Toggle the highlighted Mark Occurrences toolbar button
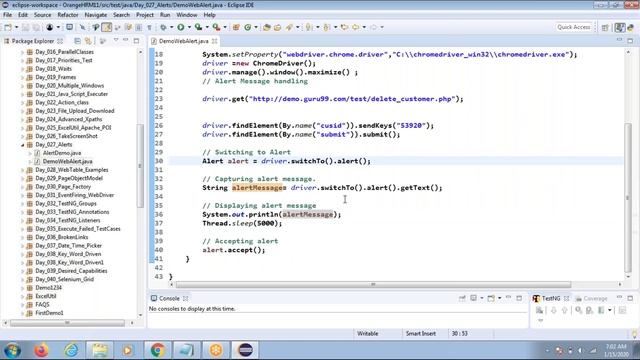This screenshot has width=640, height=360. (x=107, y=27)
